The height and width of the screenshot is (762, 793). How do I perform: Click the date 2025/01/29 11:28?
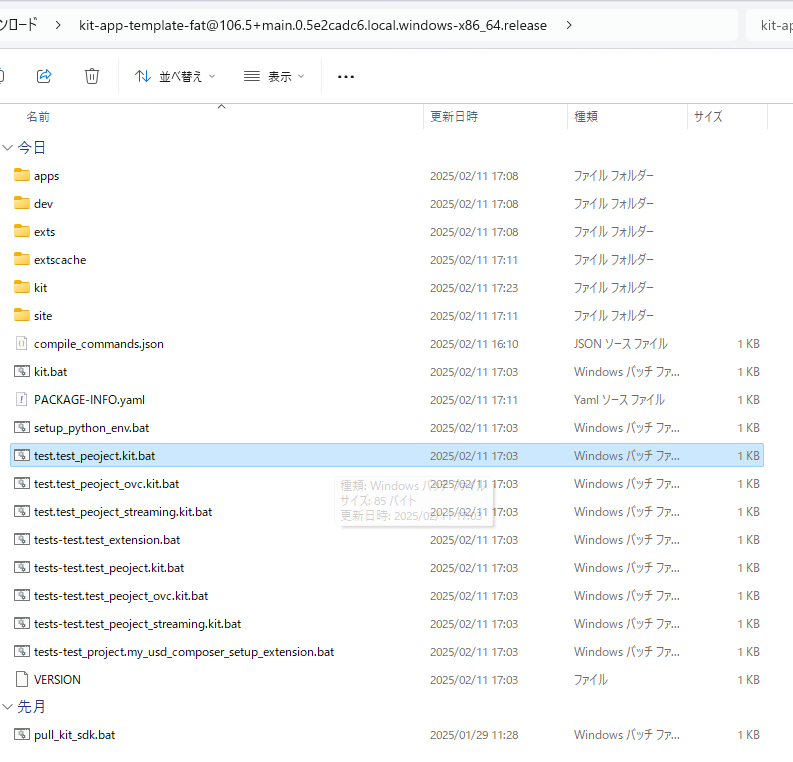point(474,735)
